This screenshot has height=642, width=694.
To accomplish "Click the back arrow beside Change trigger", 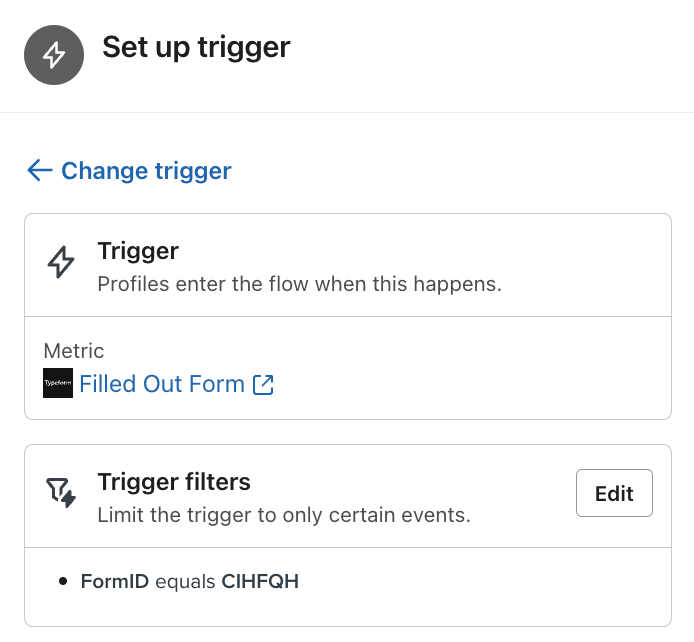I will (x=39, y=171).
